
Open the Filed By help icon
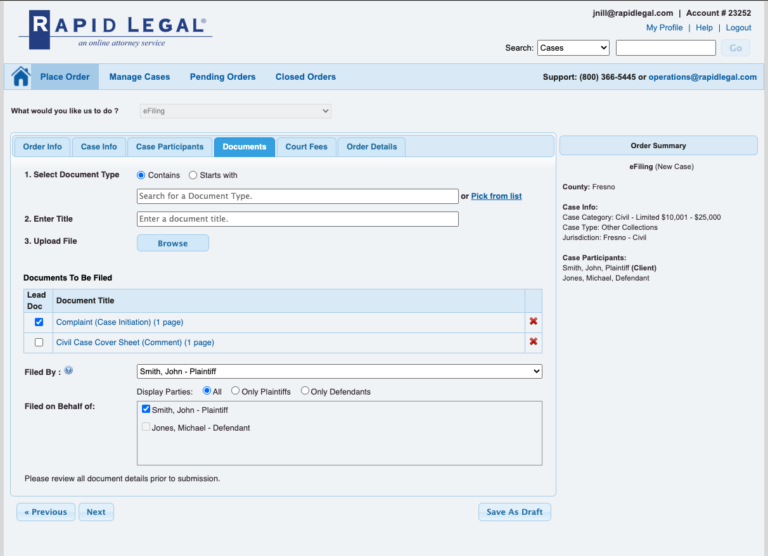coord(69,370)
